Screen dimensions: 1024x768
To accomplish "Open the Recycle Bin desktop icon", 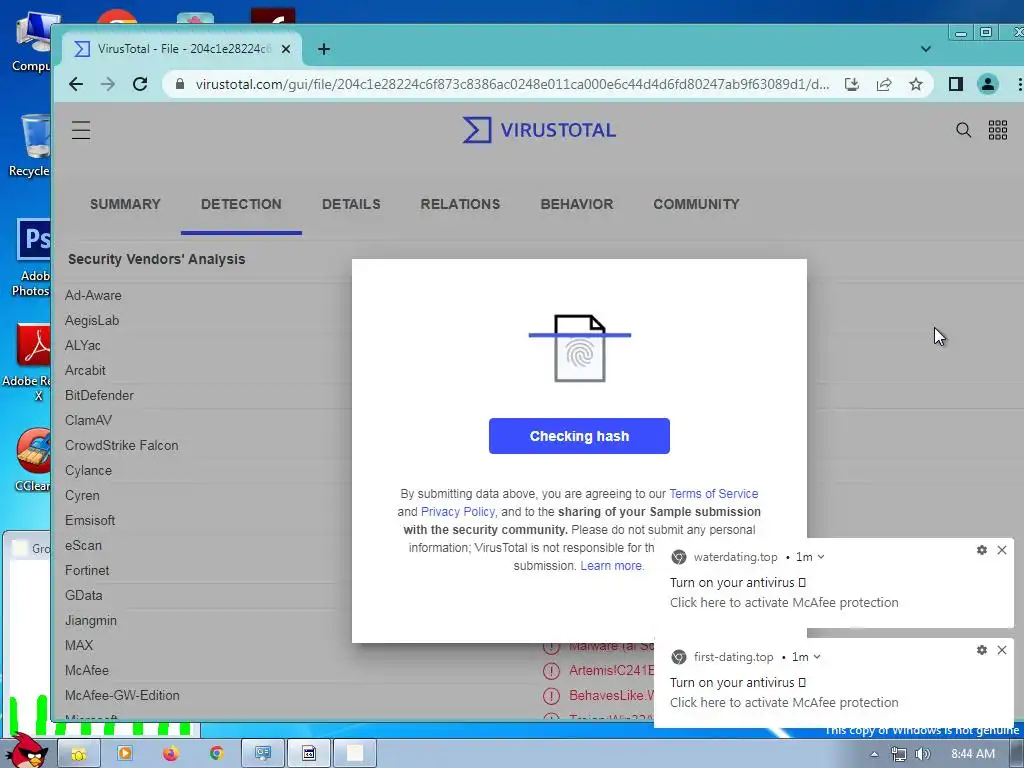I will tap(31, 145).
